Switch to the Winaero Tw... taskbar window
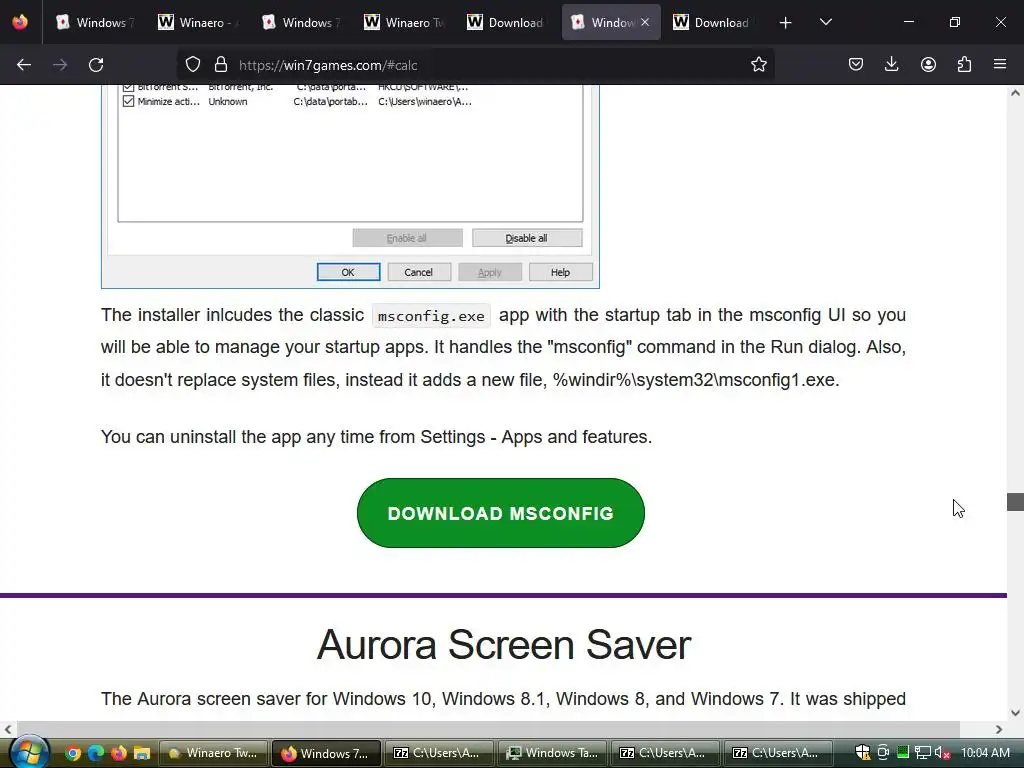The width and height of the screenshot is (1024, 768). tap(214, 753)
